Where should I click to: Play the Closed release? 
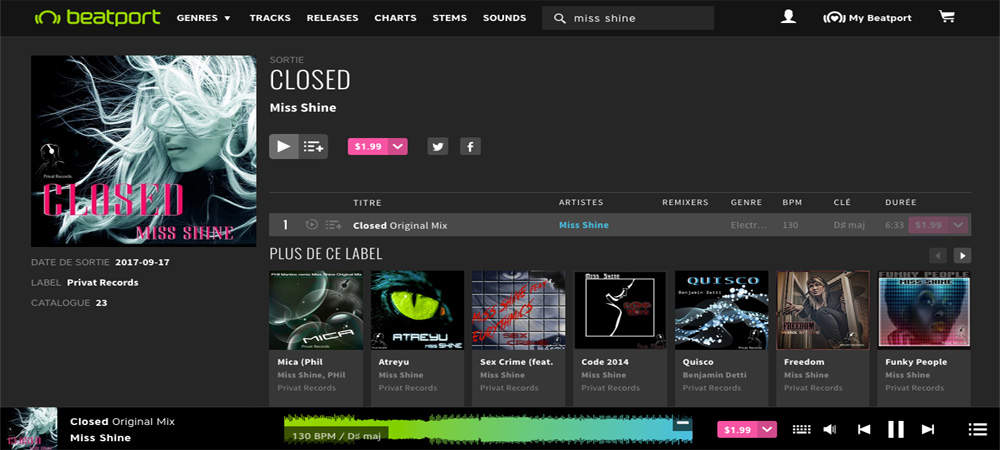(x=284, y=146)
